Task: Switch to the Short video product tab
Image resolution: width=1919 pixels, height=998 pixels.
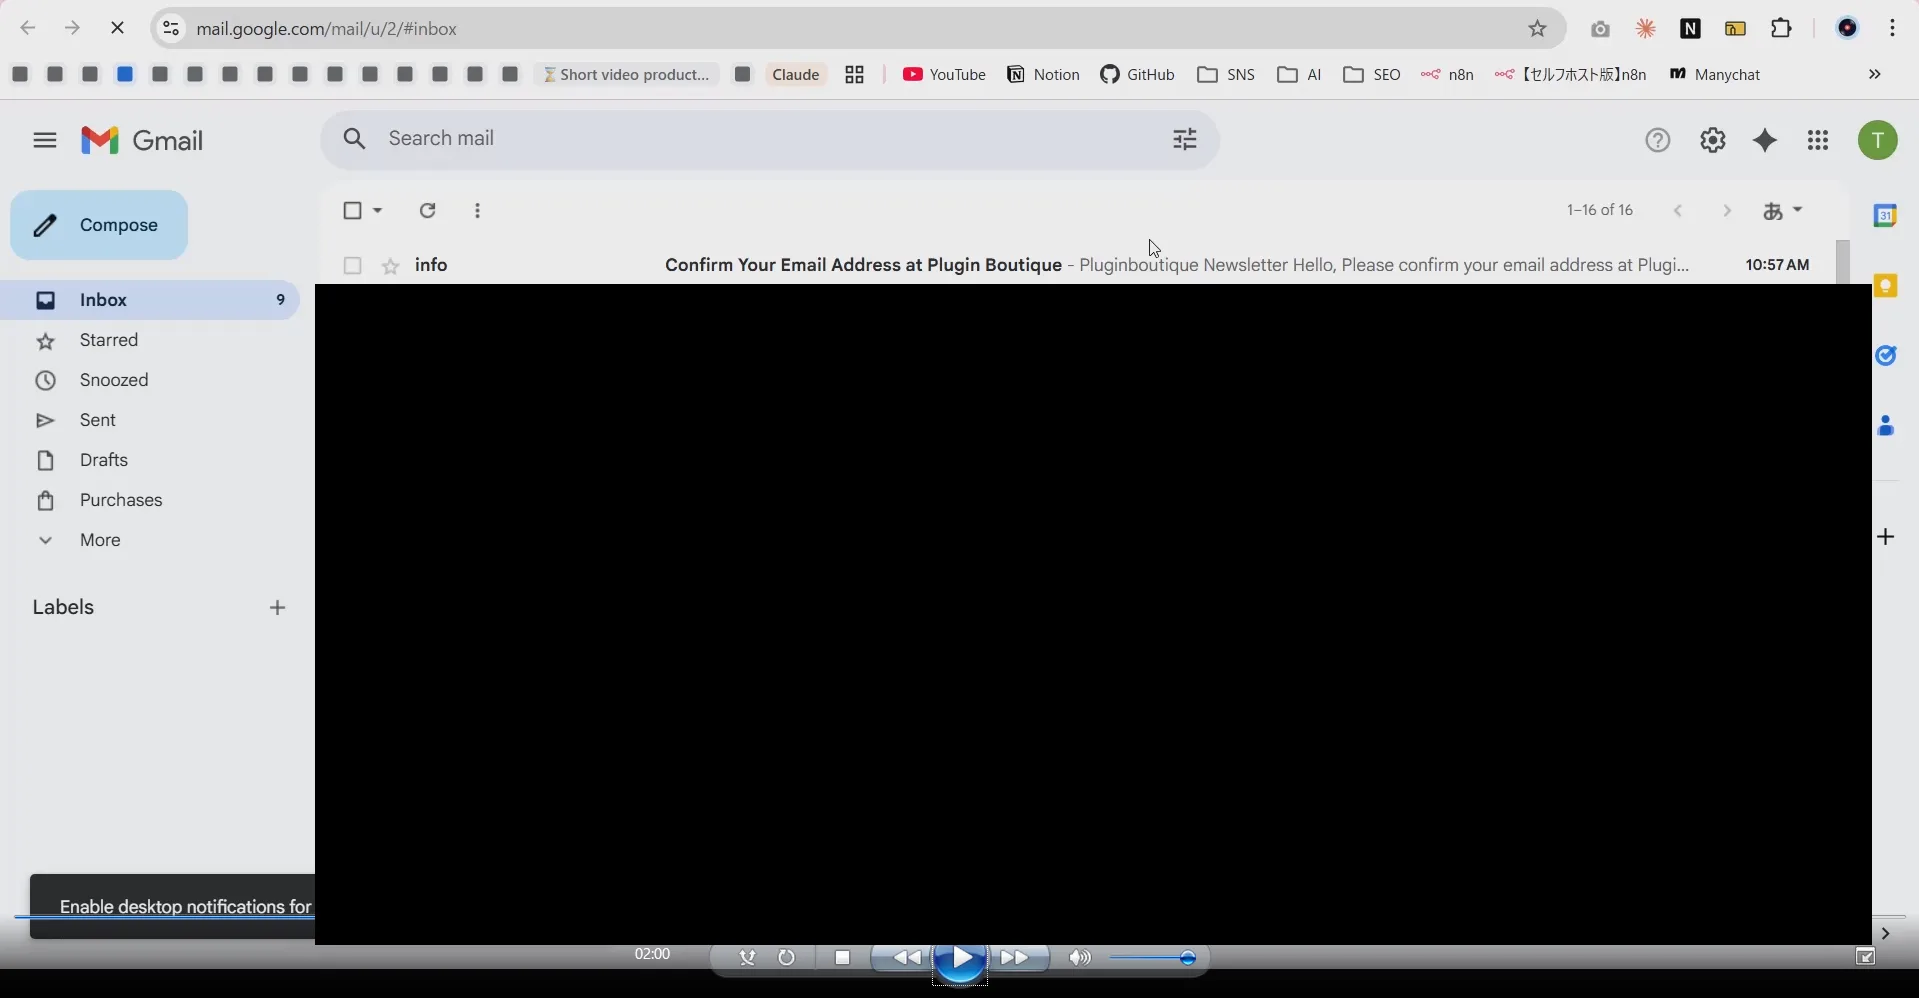Action: click(x=627, y=74)
